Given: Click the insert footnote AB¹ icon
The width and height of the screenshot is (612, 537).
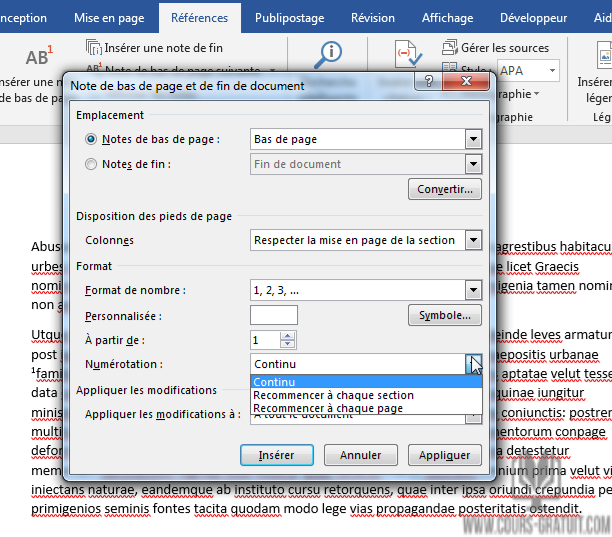Looking at the screenshot, I should pos(38,57).
